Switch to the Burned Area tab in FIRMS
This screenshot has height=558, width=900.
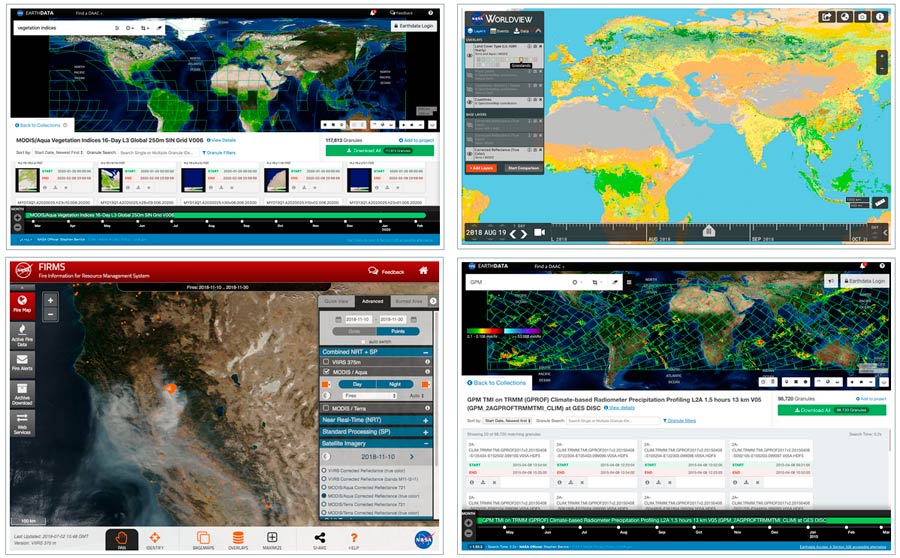[x=409, y=301]
